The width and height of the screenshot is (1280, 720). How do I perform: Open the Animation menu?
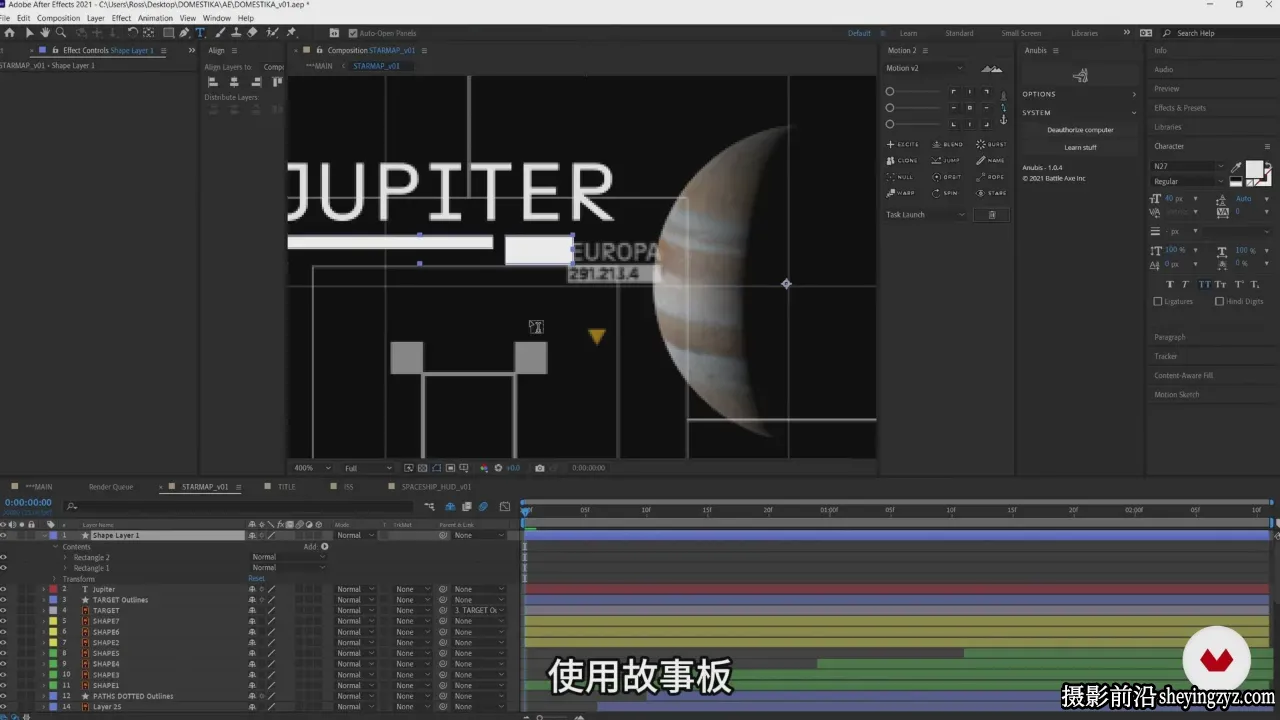[155, 18]
